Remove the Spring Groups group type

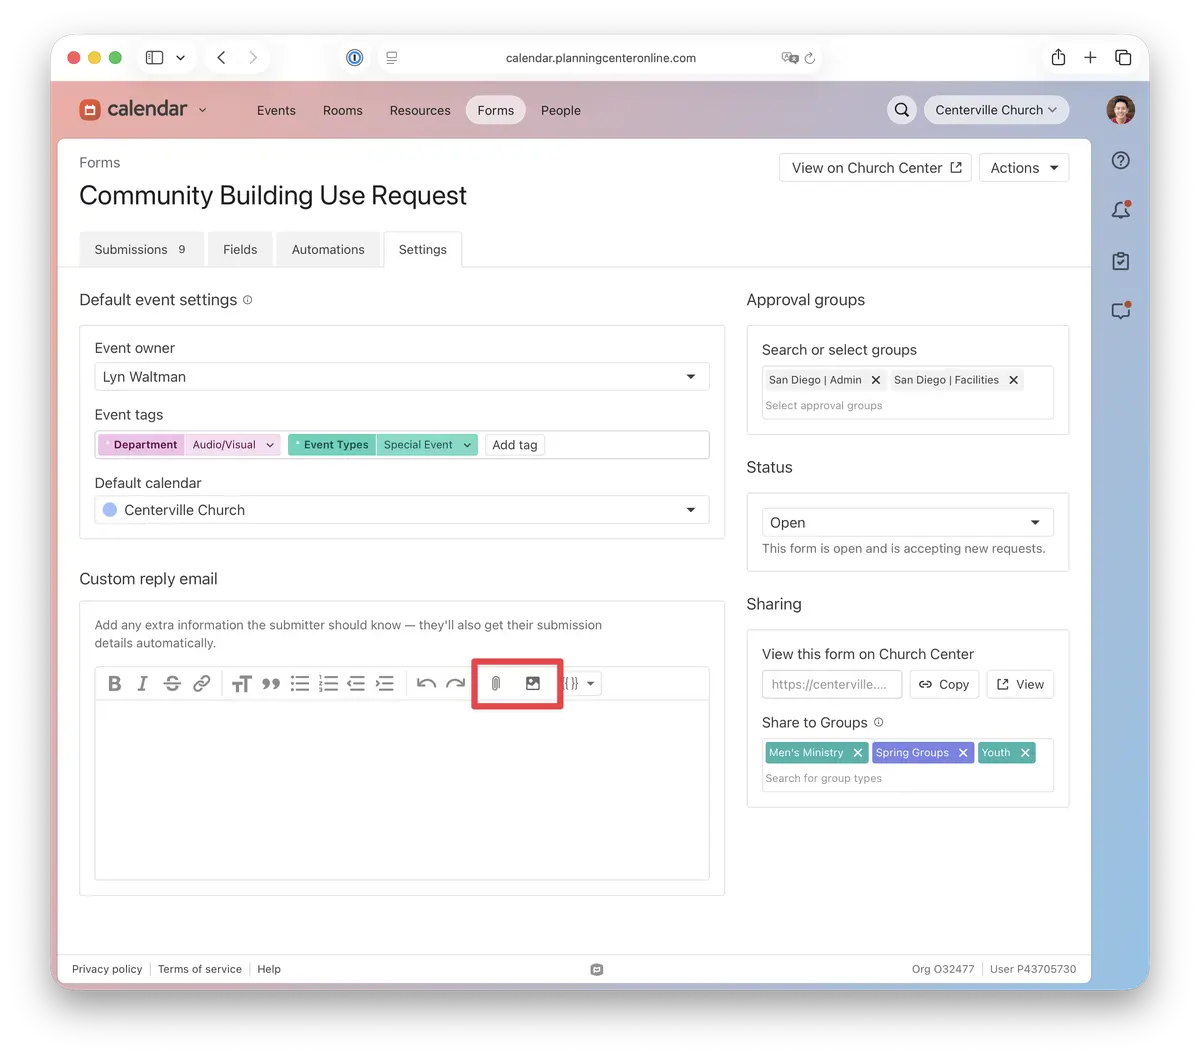(x=963, y=753)
